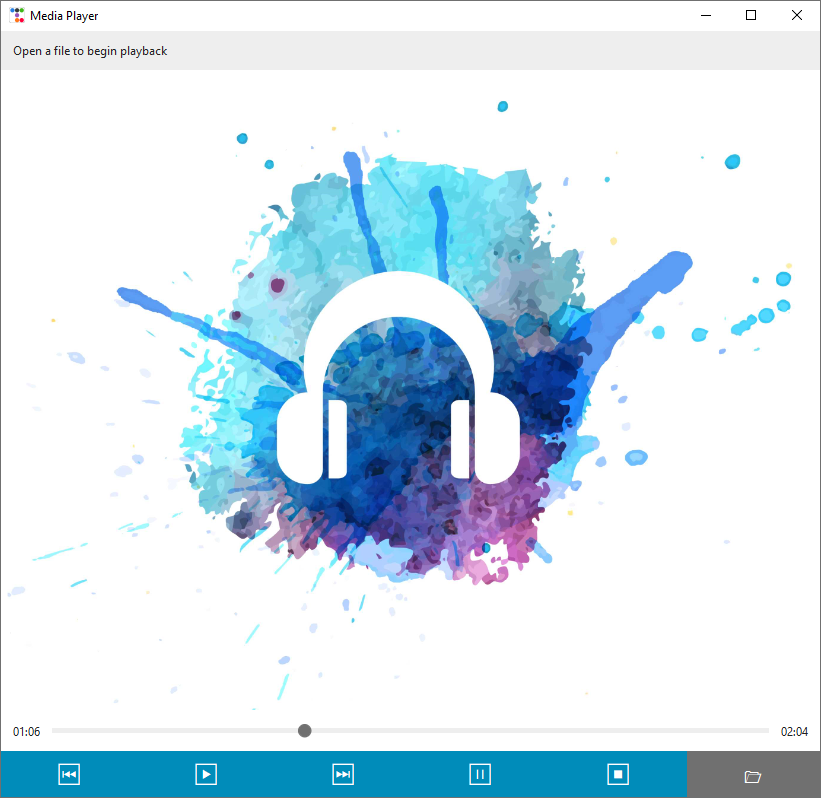Maximize the Media Player window

click(751, 16)
